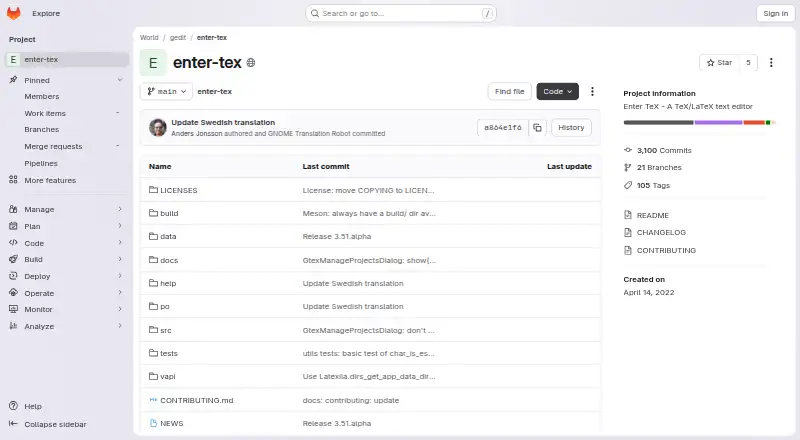The height and width of the screenshot is (440, 800).
Task: Click the Sign in button
Action: (x=776, y=13)
